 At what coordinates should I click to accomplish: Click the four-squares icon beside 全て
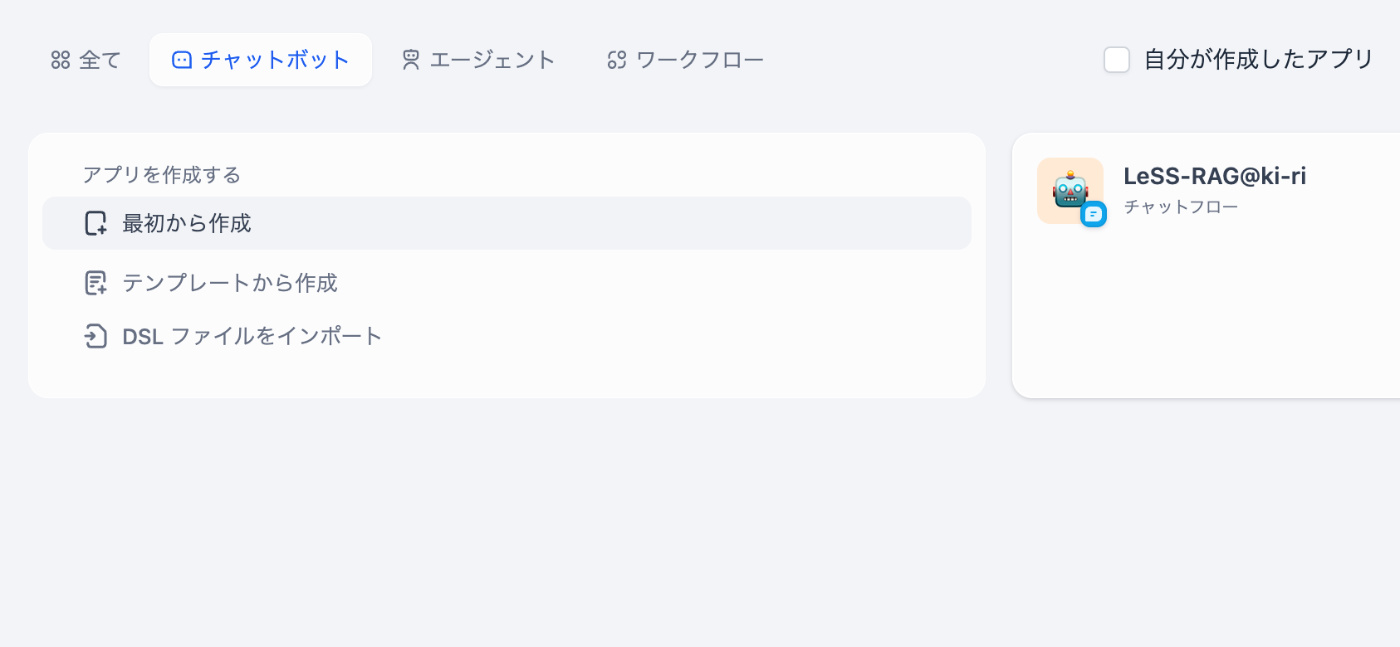tap(60, 60)
